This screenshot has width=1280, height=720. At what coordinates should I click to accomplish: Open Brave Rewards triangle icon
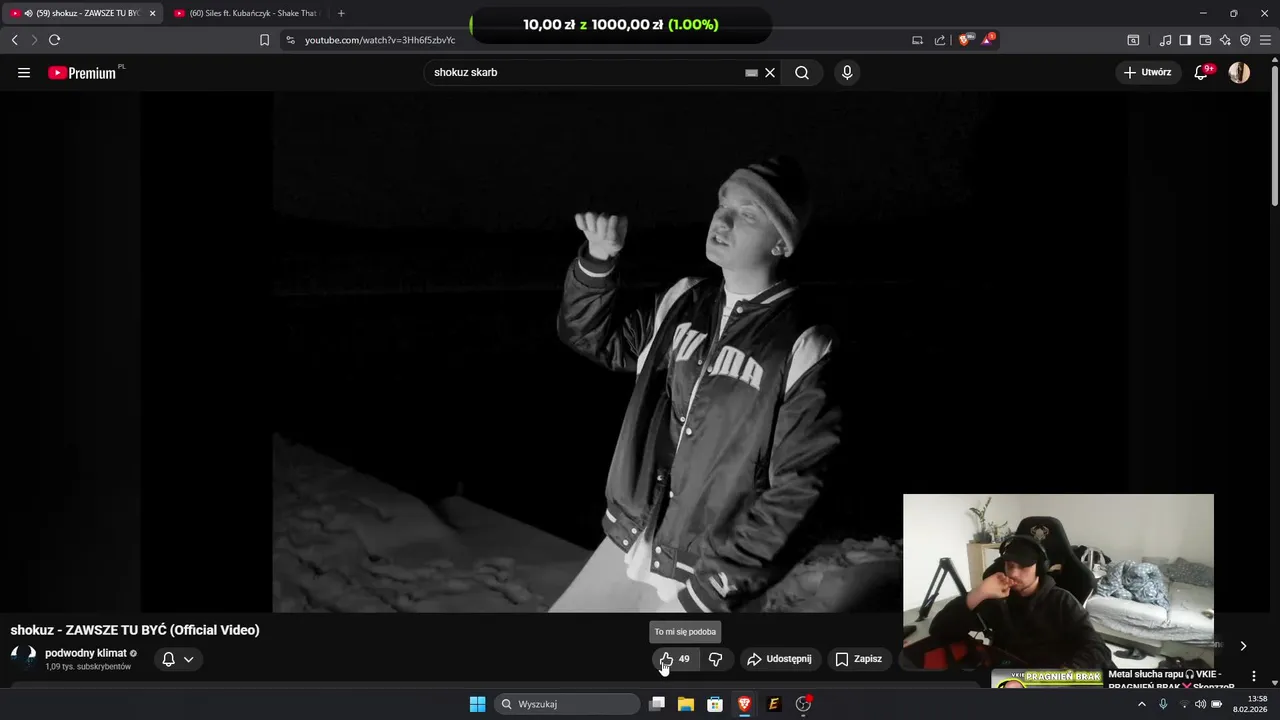point(988,40)
